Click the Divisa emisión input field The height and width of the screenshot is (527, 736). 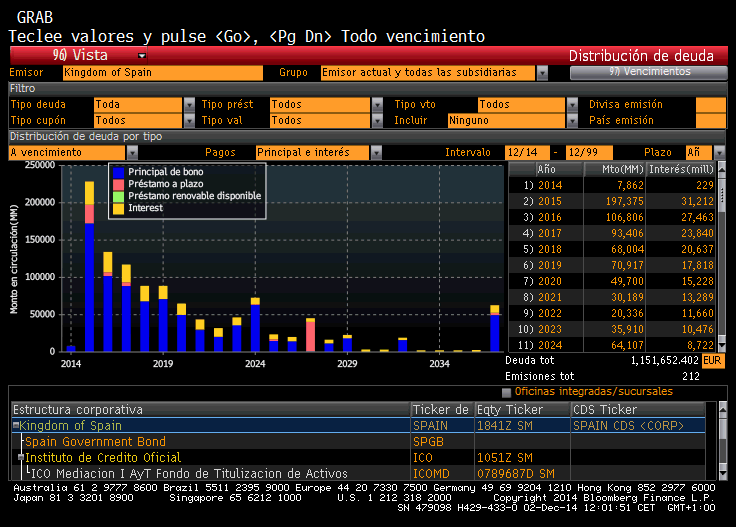[x=711, y=105]
